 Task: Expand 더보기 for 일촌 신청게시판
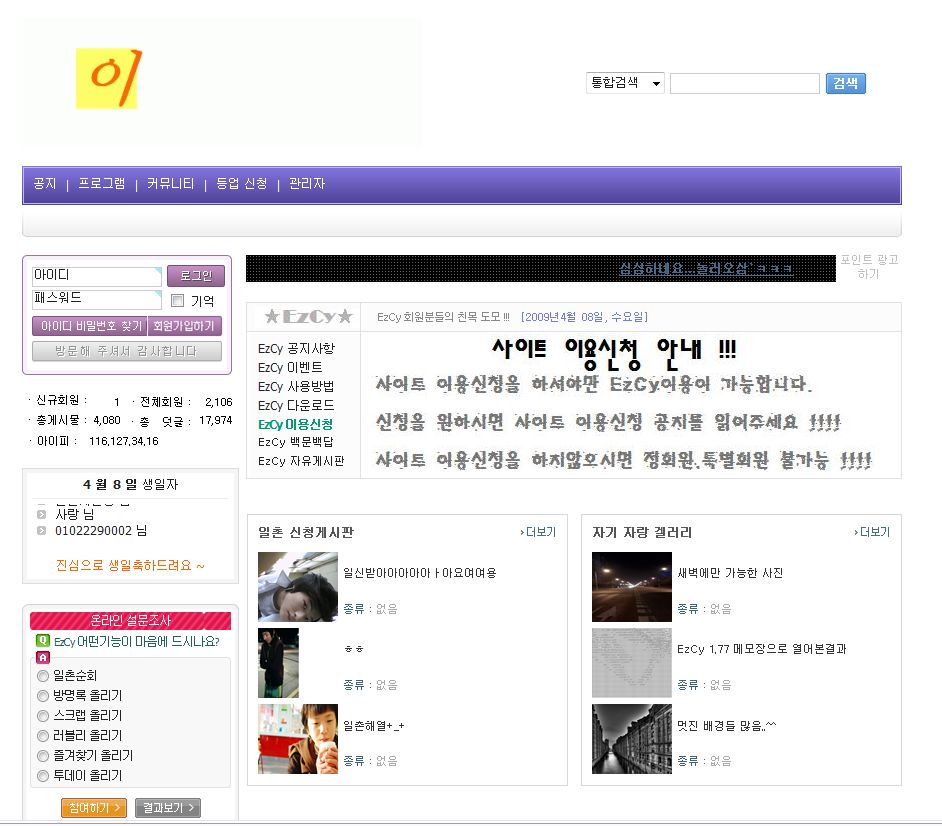(x=538, y=533)
